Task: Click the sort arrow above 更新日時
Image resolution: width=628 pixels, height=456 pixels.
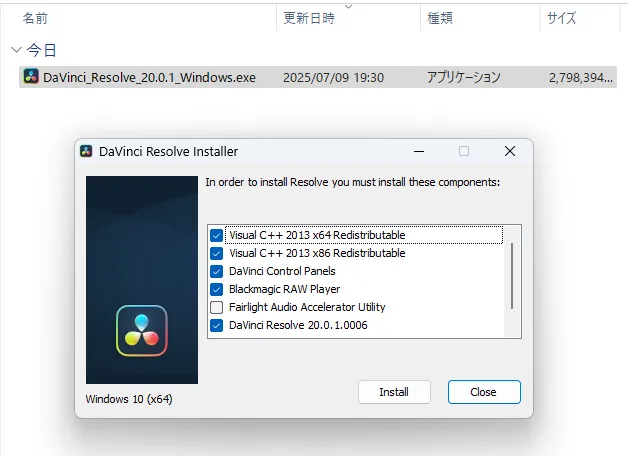Action: (348, 7)
